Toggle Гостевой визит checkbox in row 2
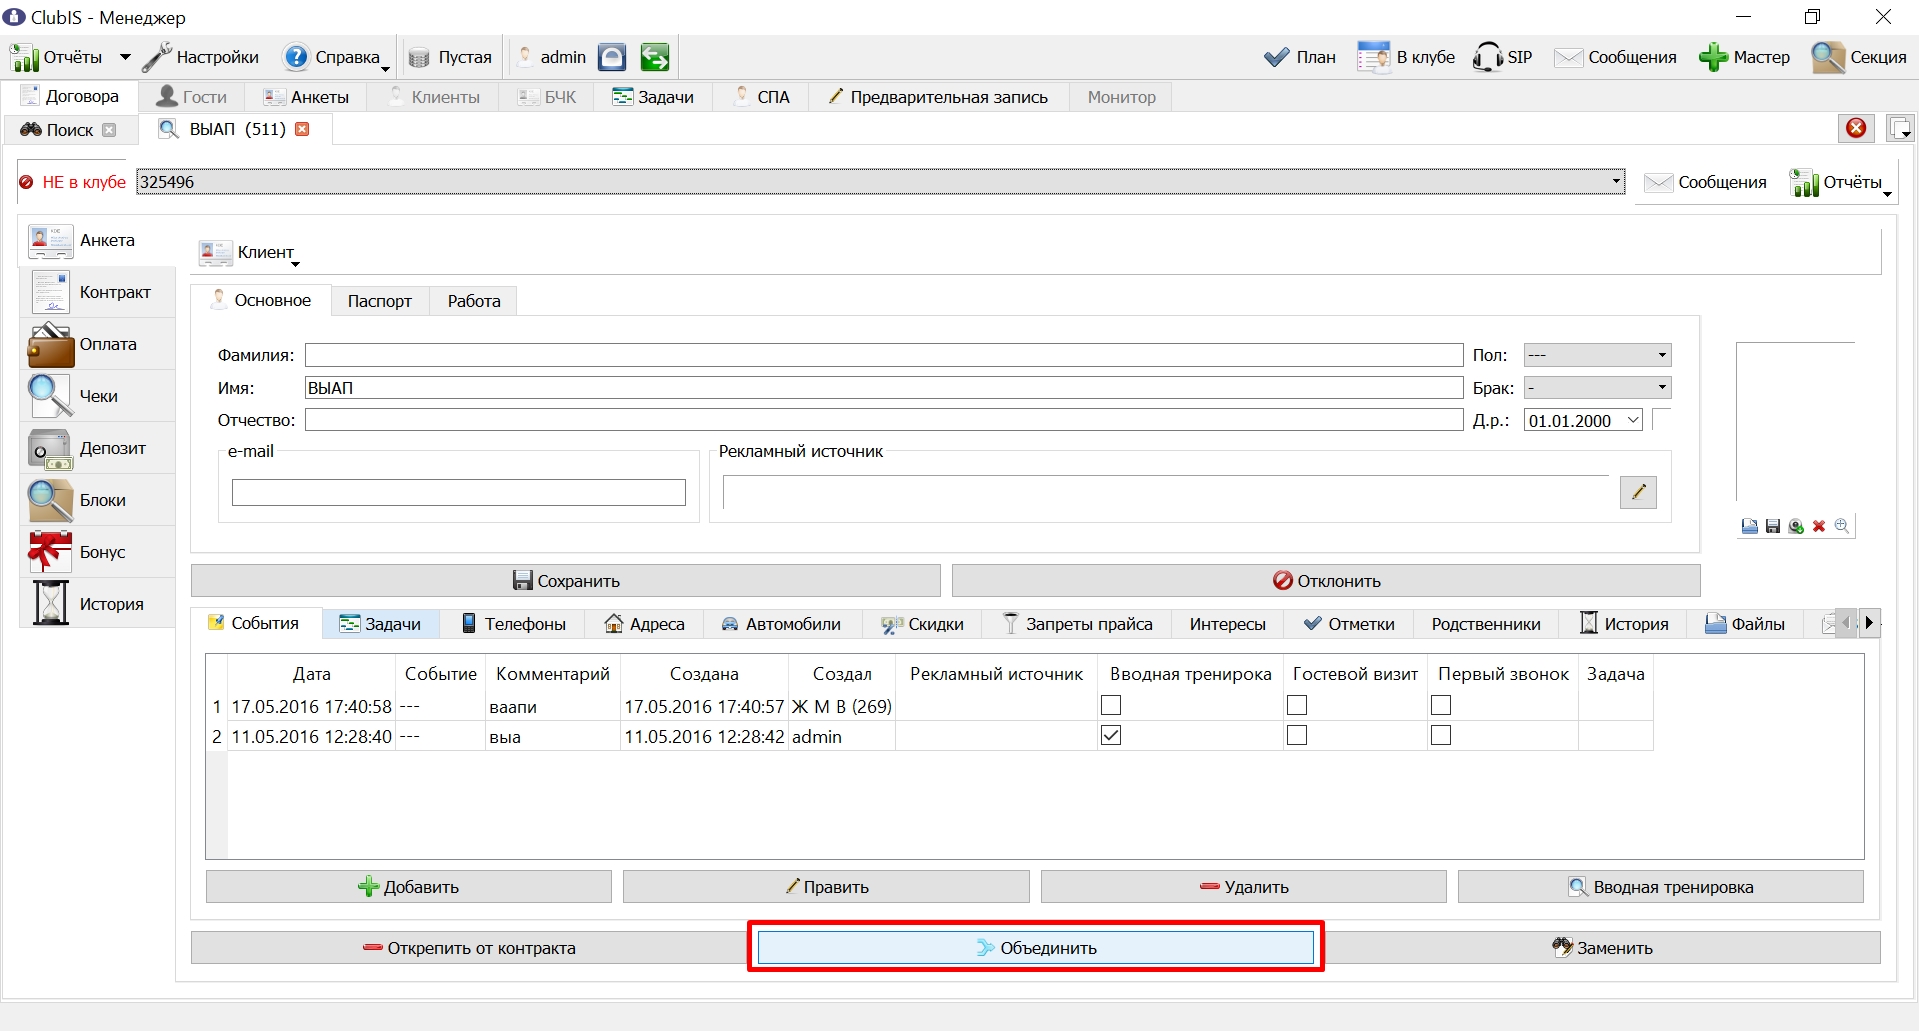This screenshot has height=1031, width=1919. (1297, 736)
